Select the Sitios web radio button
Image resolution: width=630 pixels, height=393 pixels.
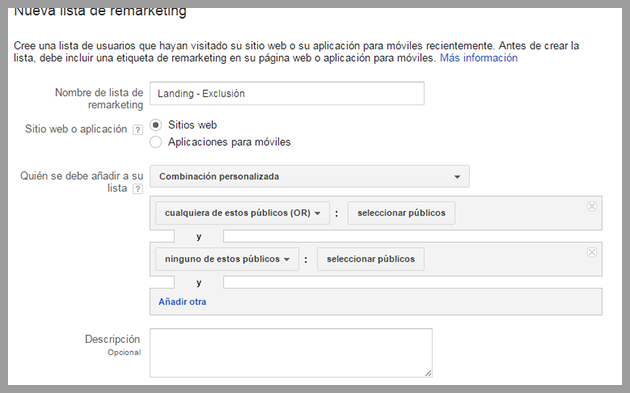tap(156, 125)
